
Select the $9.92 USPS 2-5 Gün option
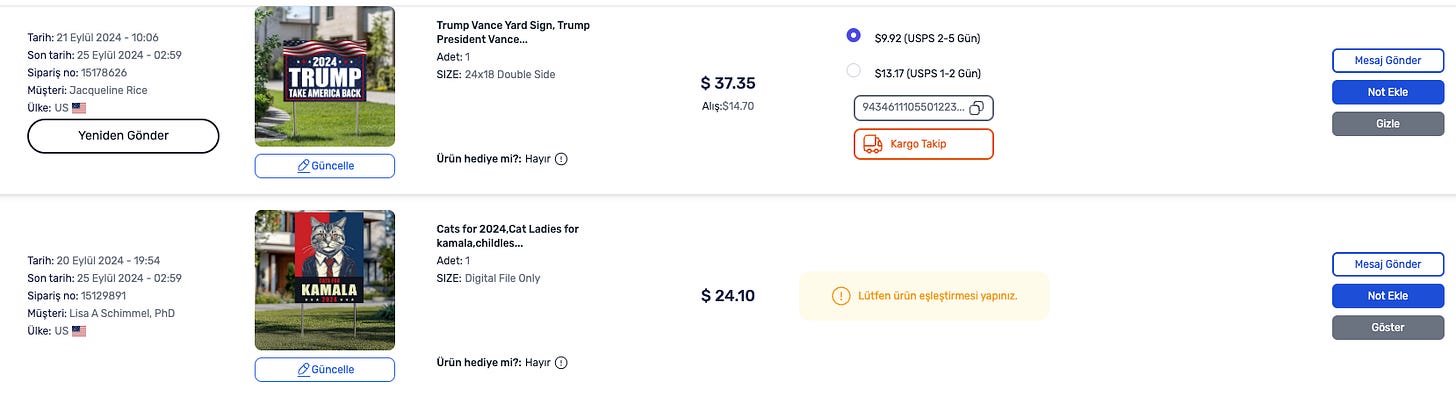853,35
